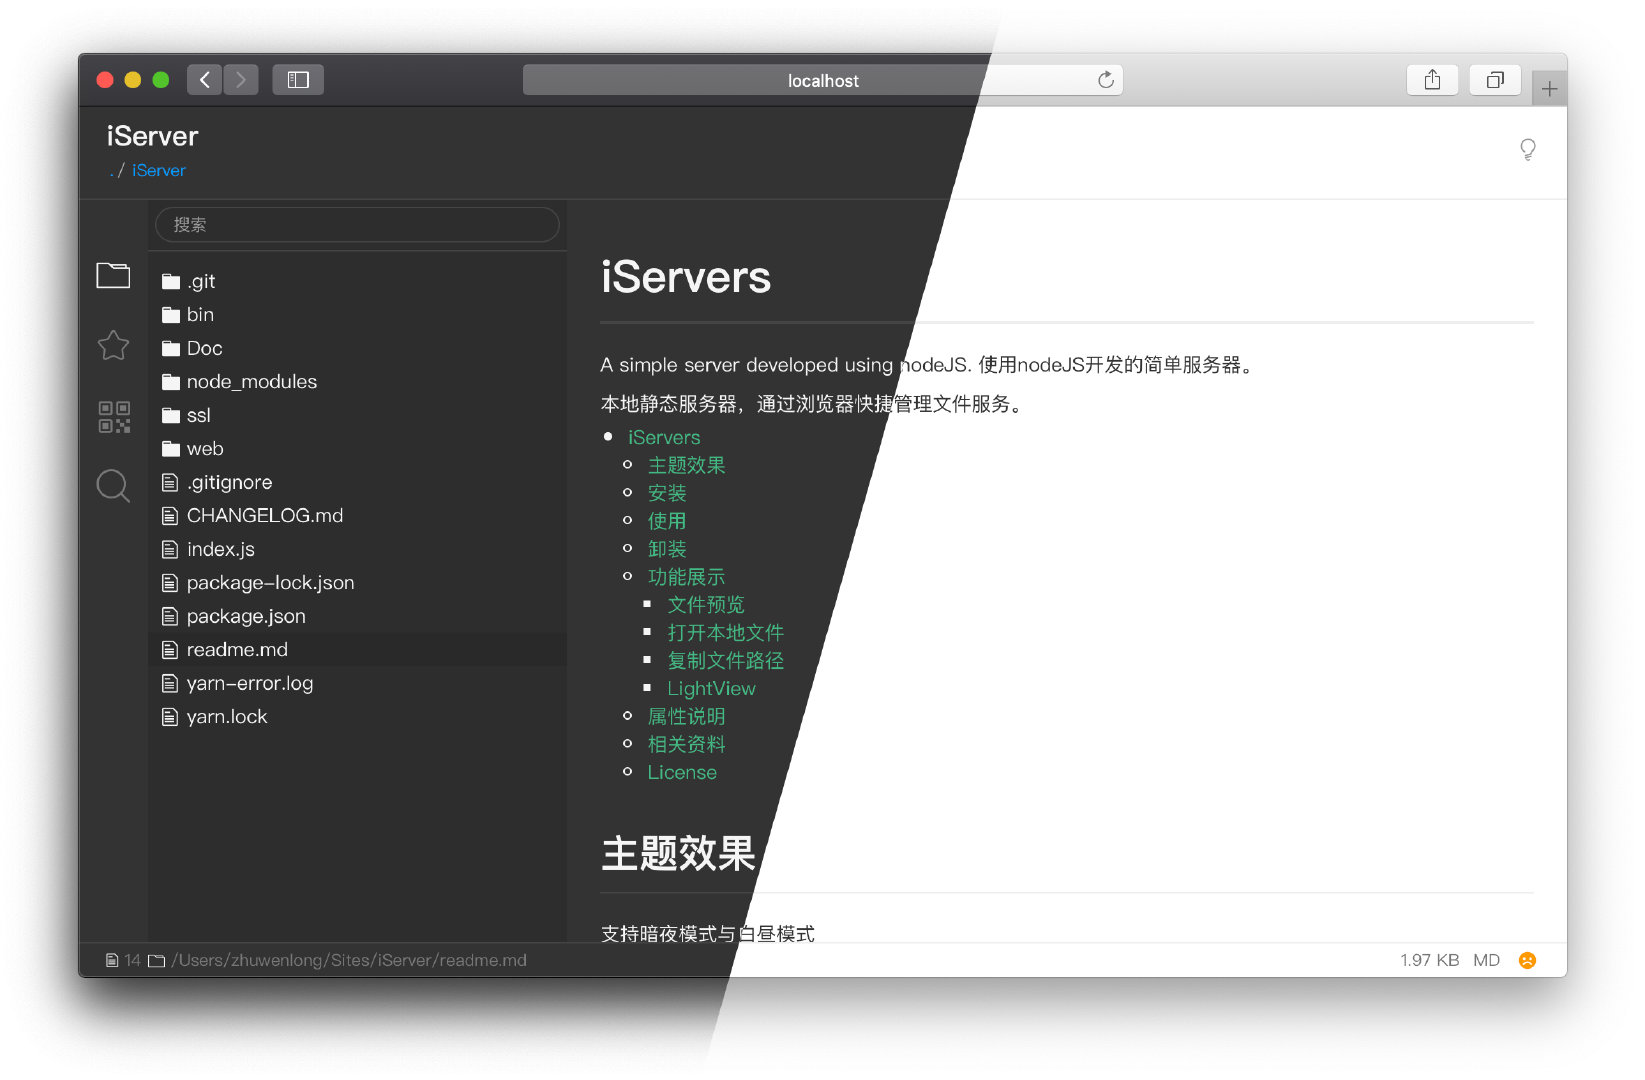
Task: Jump to the License link
Action: 682,773
